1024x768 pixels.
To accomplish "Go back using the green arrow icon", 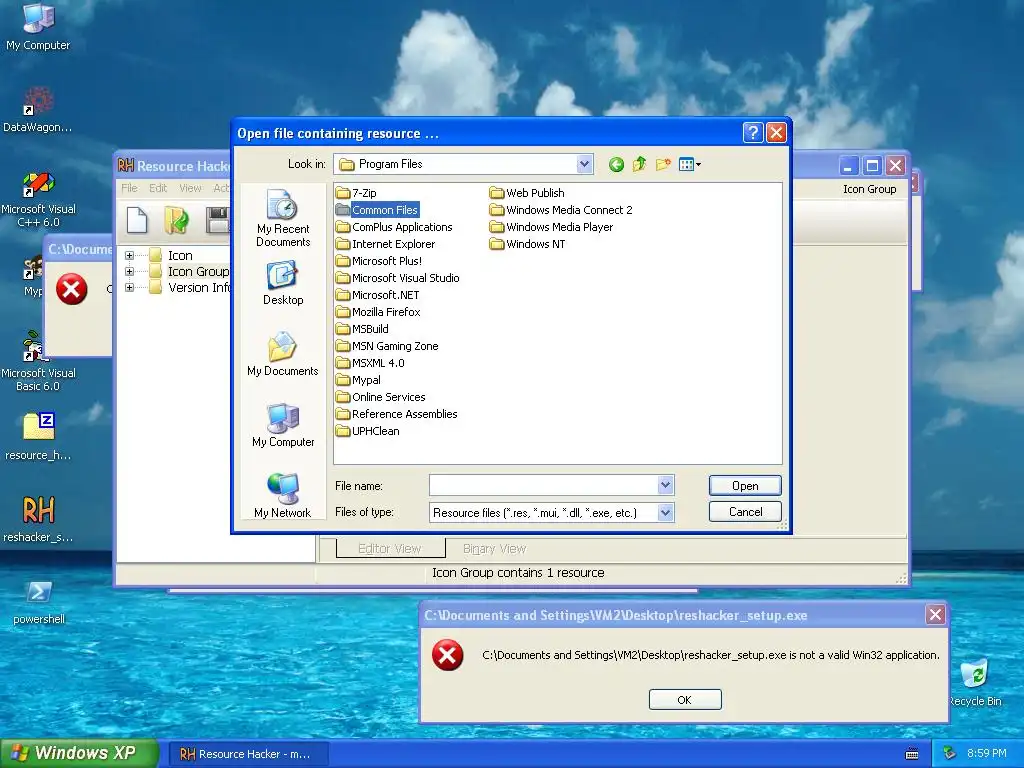I will 616,165.
